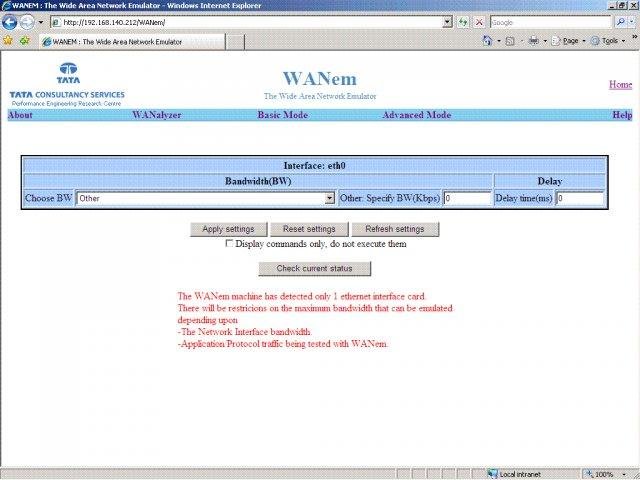The height and width of the screenshot is (480, 640).
Task: Click the Check current status button
Action: (x=314, y=269)
